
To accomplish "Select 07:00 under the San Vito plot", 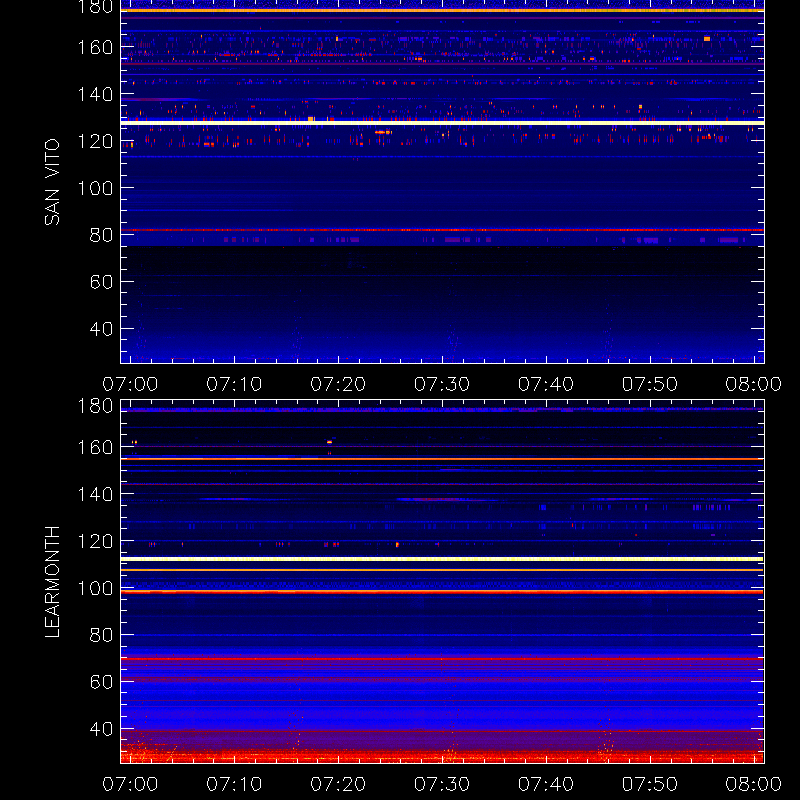I will coord(130,384).
